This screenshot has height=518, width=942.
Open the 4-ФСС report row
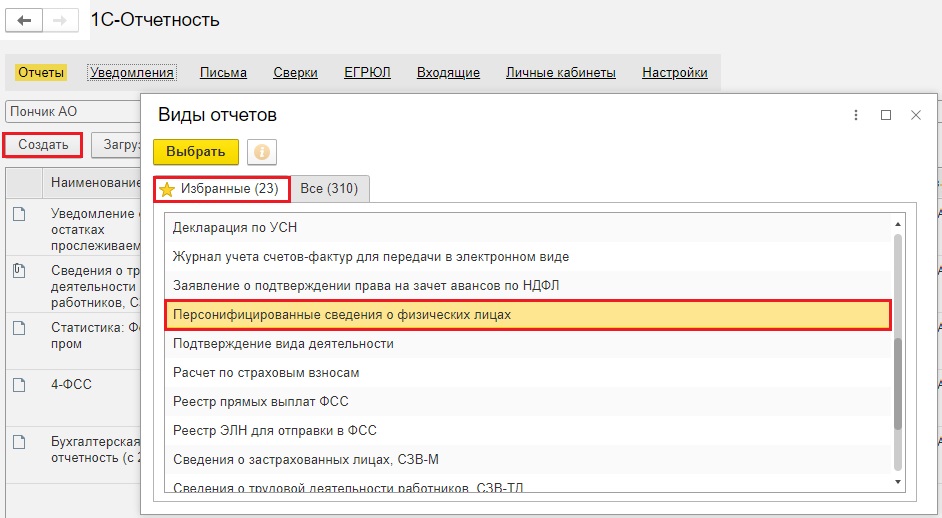pos(73,398)
